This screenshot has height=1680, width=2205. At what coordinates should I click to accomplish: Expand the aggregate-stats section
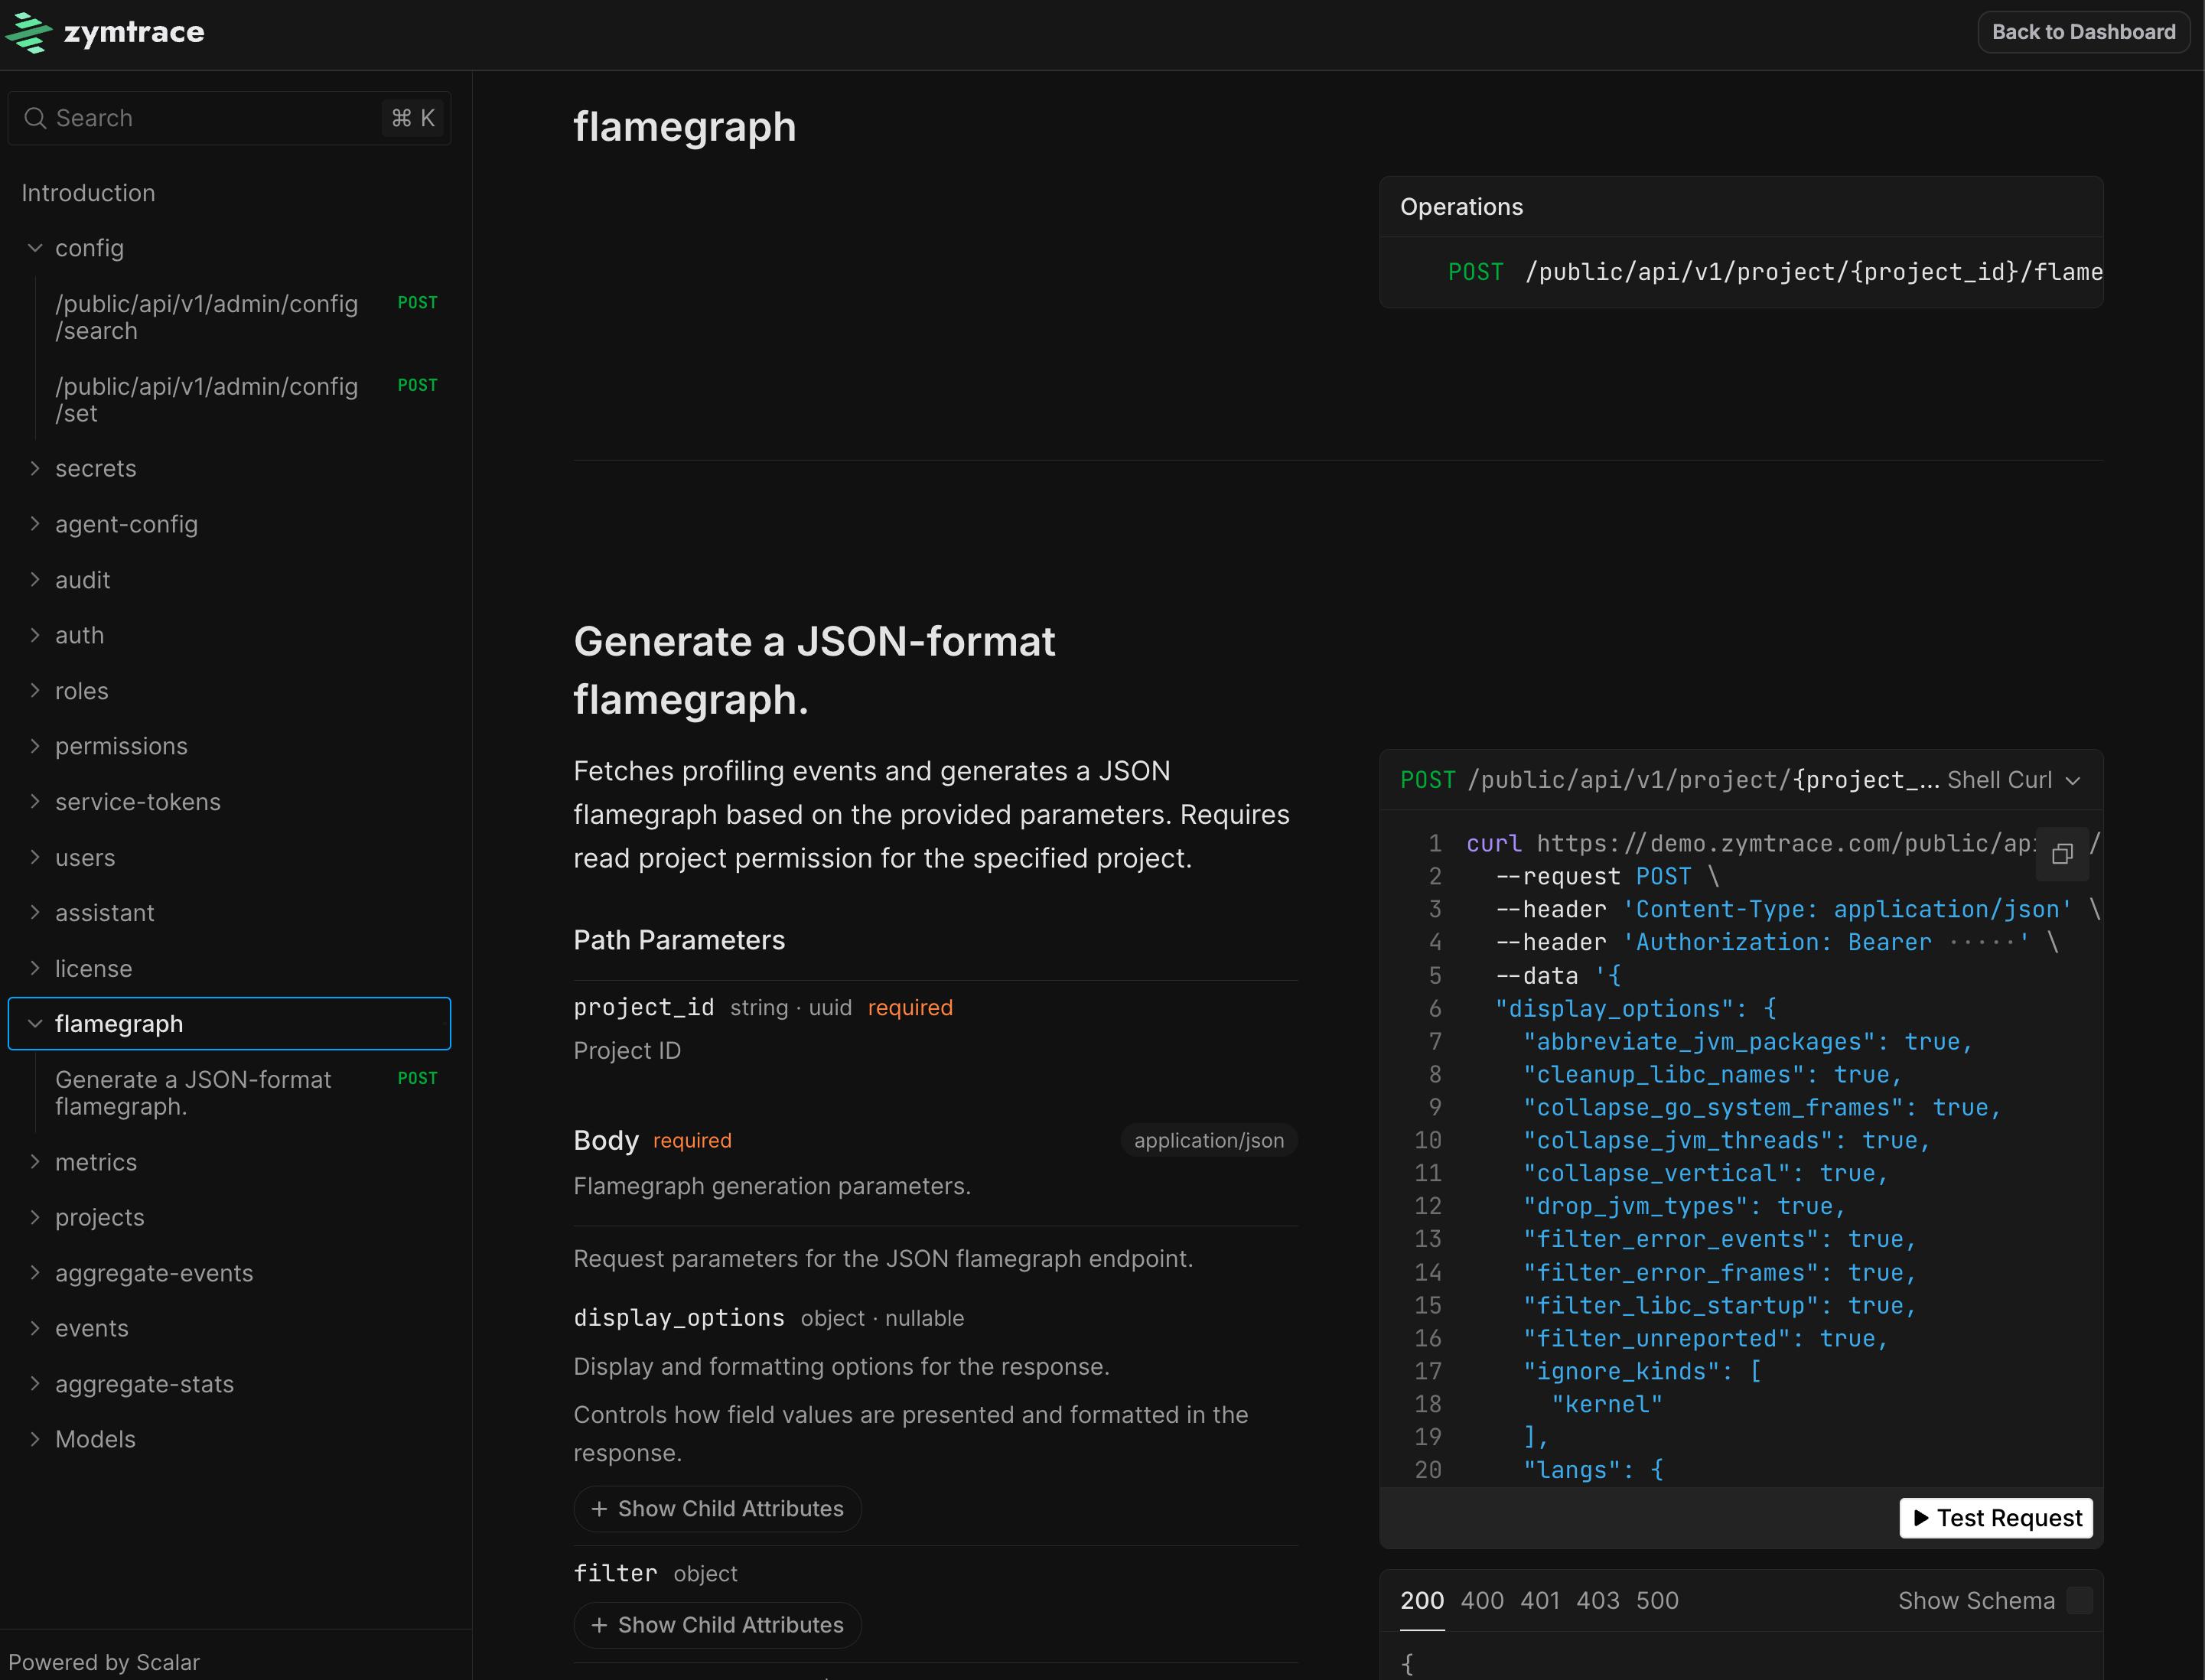pos(35,1384)
